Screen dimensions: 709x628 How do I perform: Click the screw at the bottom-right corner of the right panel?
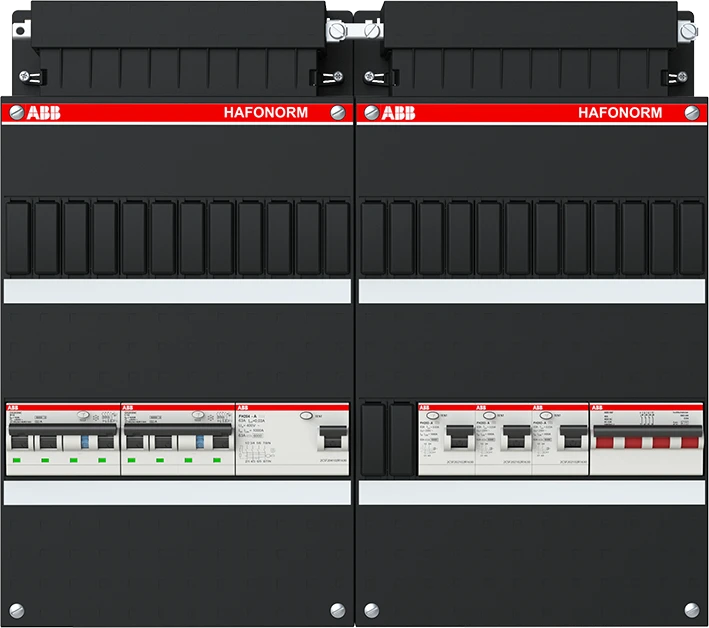coord(690,609)
